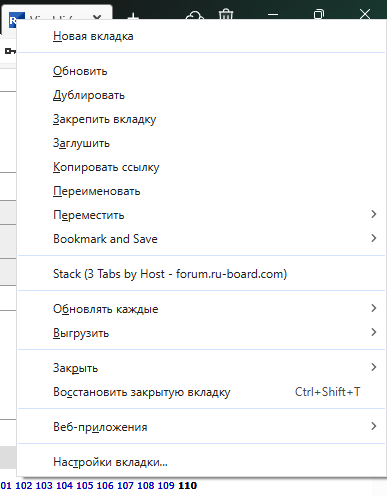Screen dimensions: 387x496
Task: Open forum page 105 link
Action: tap(85, 485)
